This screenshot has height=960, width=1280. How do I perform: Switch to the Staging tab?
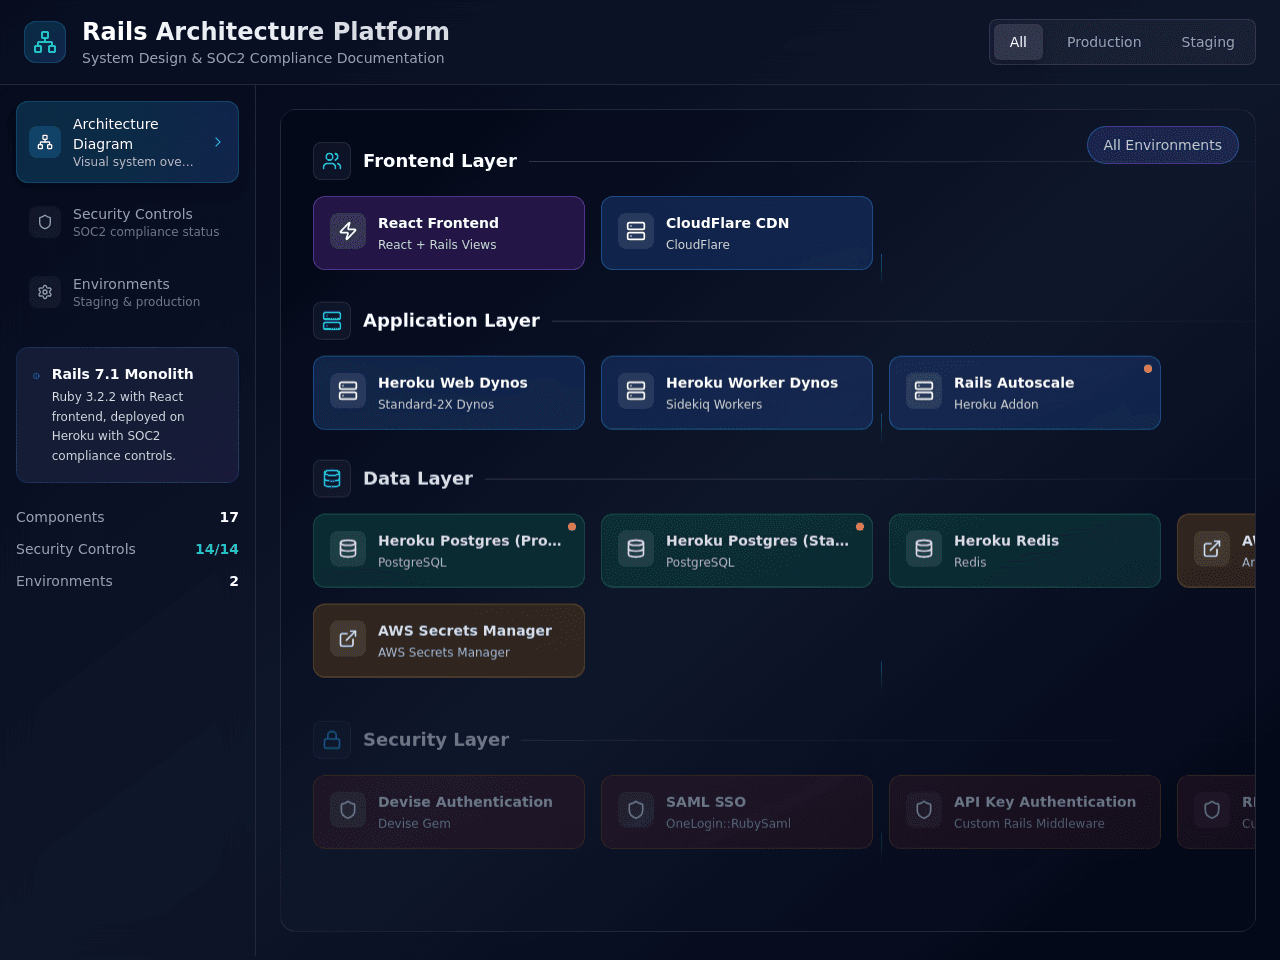pos(1208,42)
